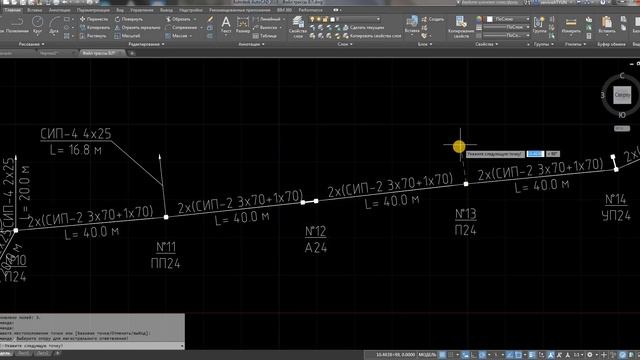Click the dynamic input distance field
This screenshot has width=640, height=360.
(x=535, y=154)
